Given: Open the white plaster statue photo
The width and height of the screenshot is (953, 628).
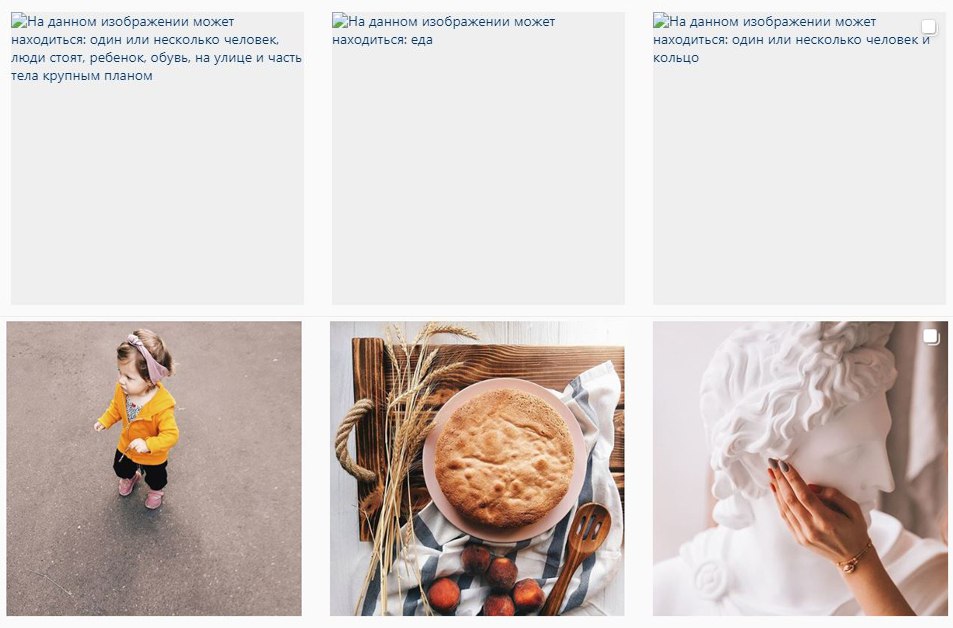Looking at the screenshot, I should click(800, 468).
